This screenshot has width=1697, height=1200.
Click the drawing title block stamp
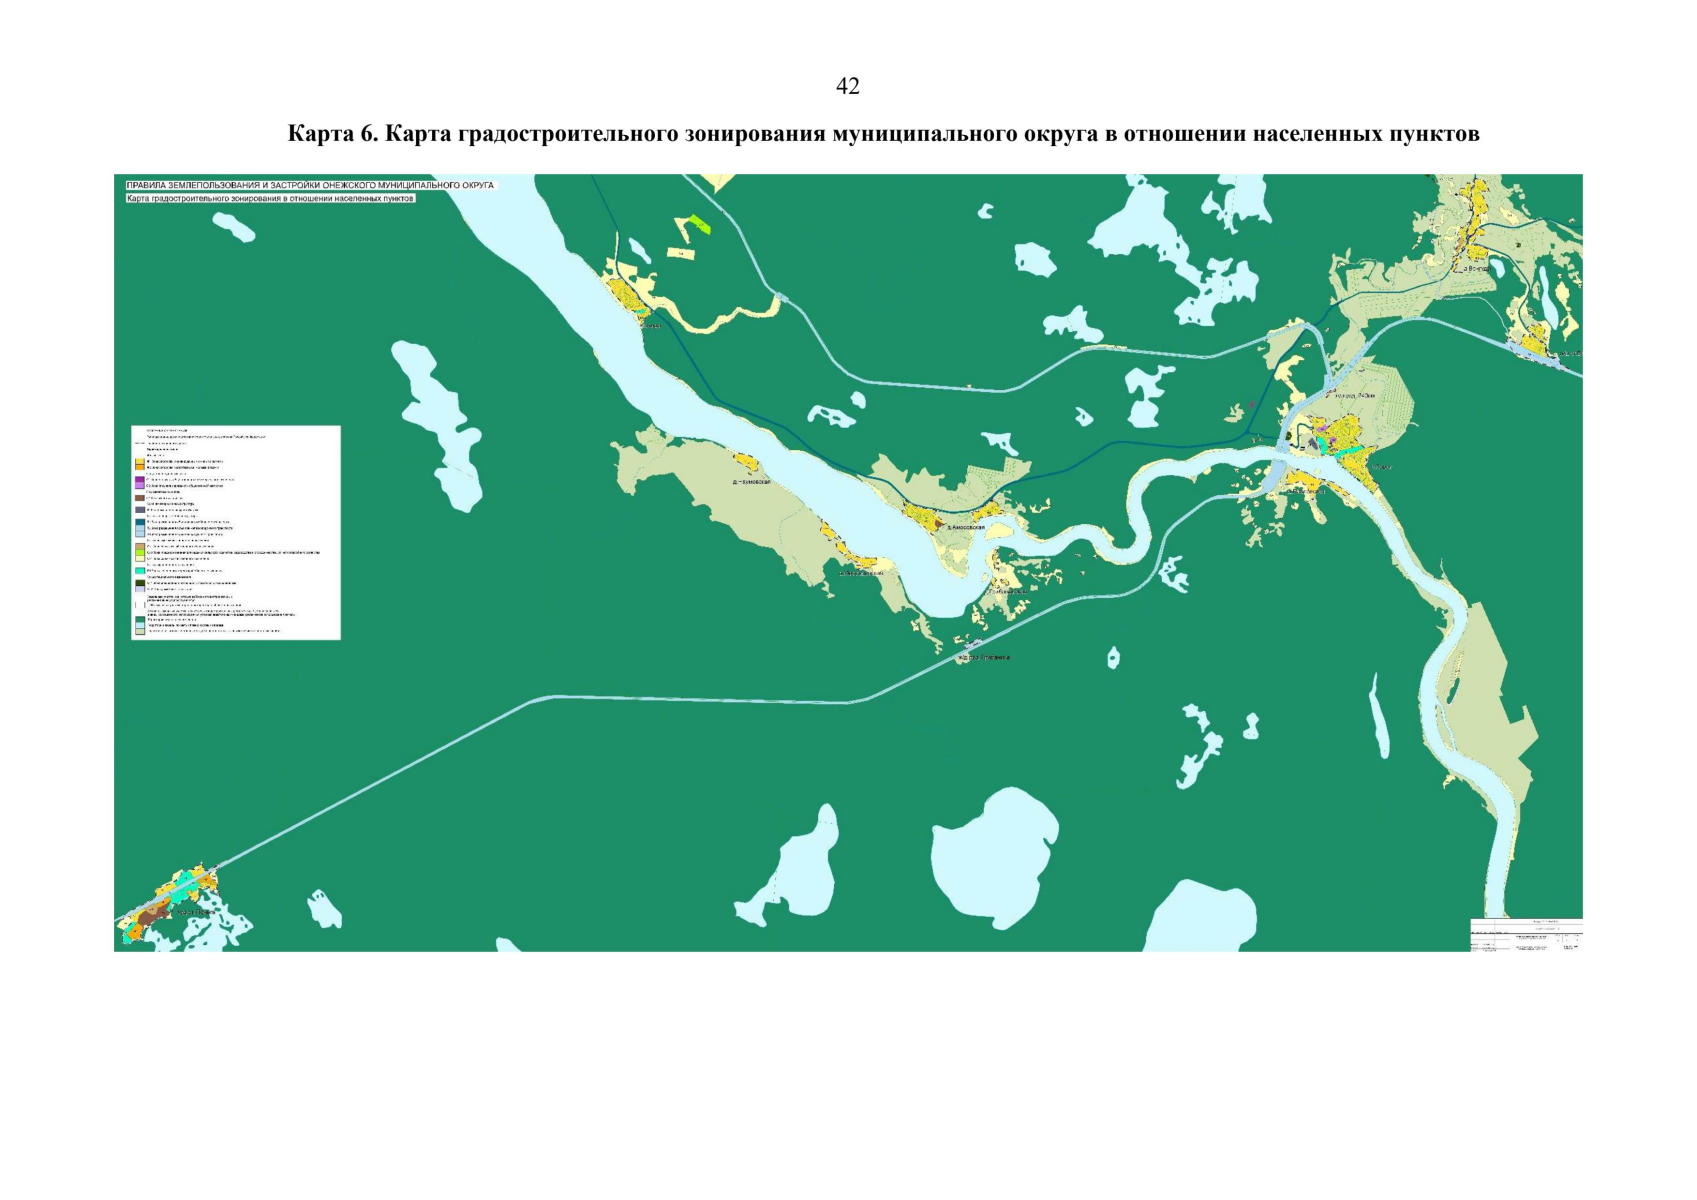[x=1526, y=934]
